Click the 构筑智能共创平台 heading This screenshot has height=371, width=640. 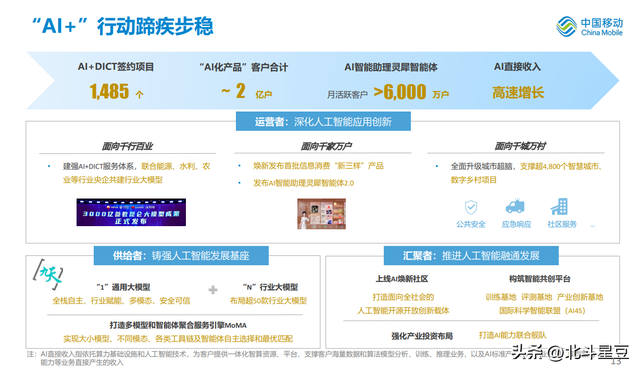[x=540, y=279]
